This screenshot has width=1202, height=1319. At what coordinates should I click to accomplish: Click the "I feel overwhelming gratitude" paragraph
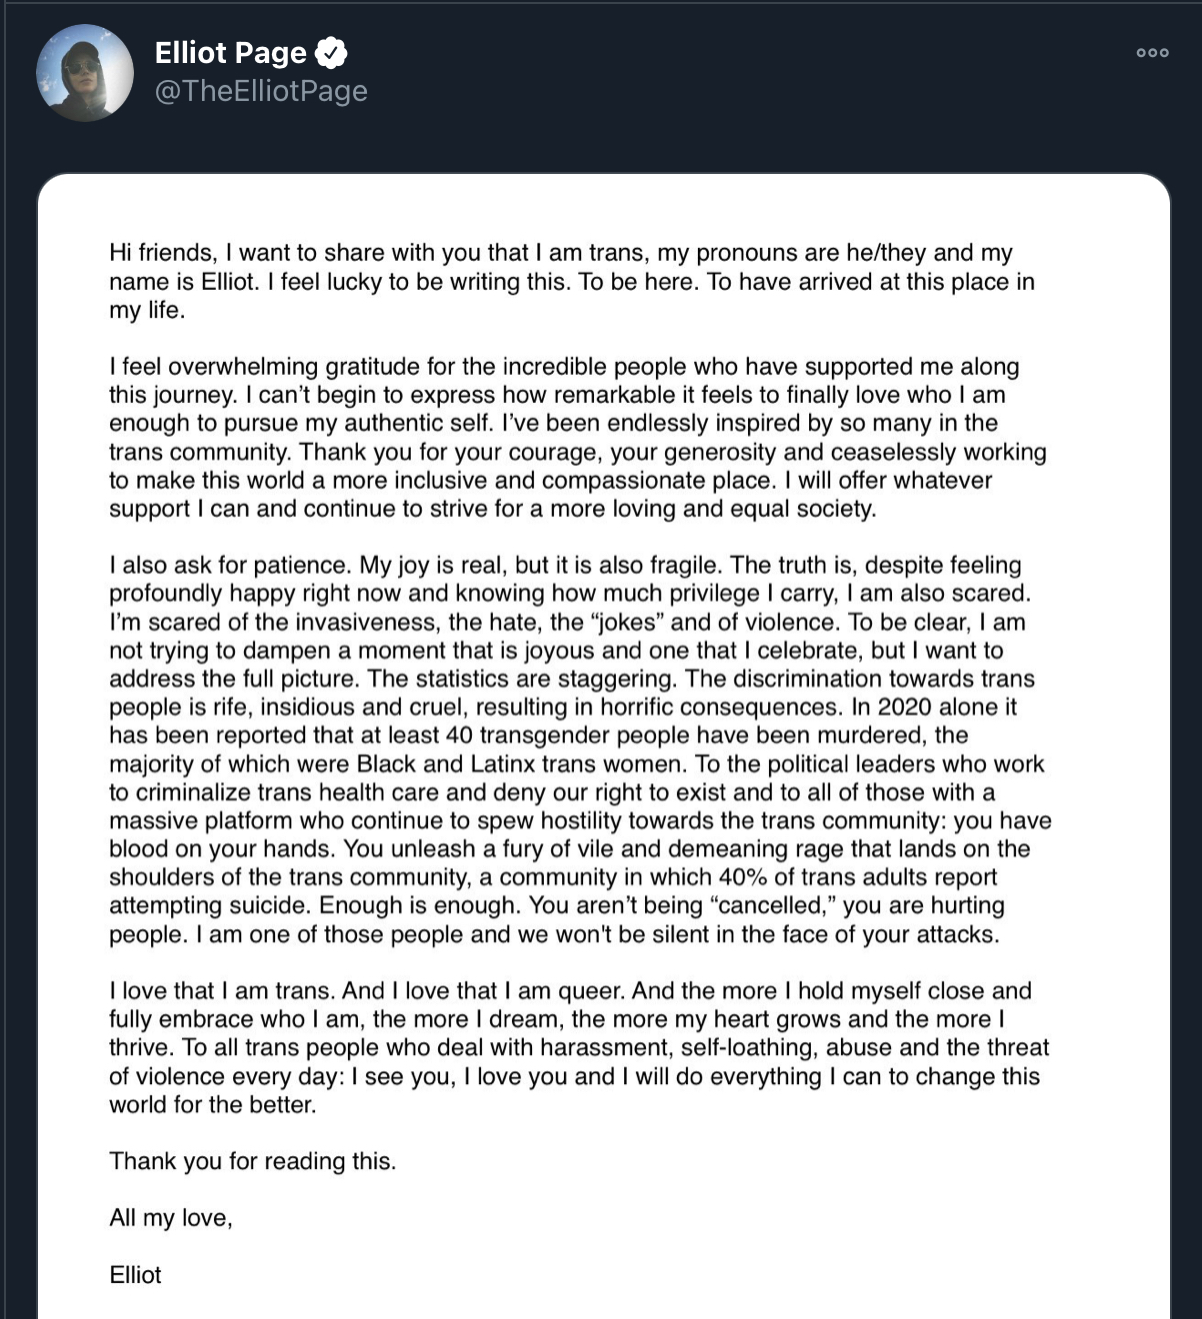[577, 437]
